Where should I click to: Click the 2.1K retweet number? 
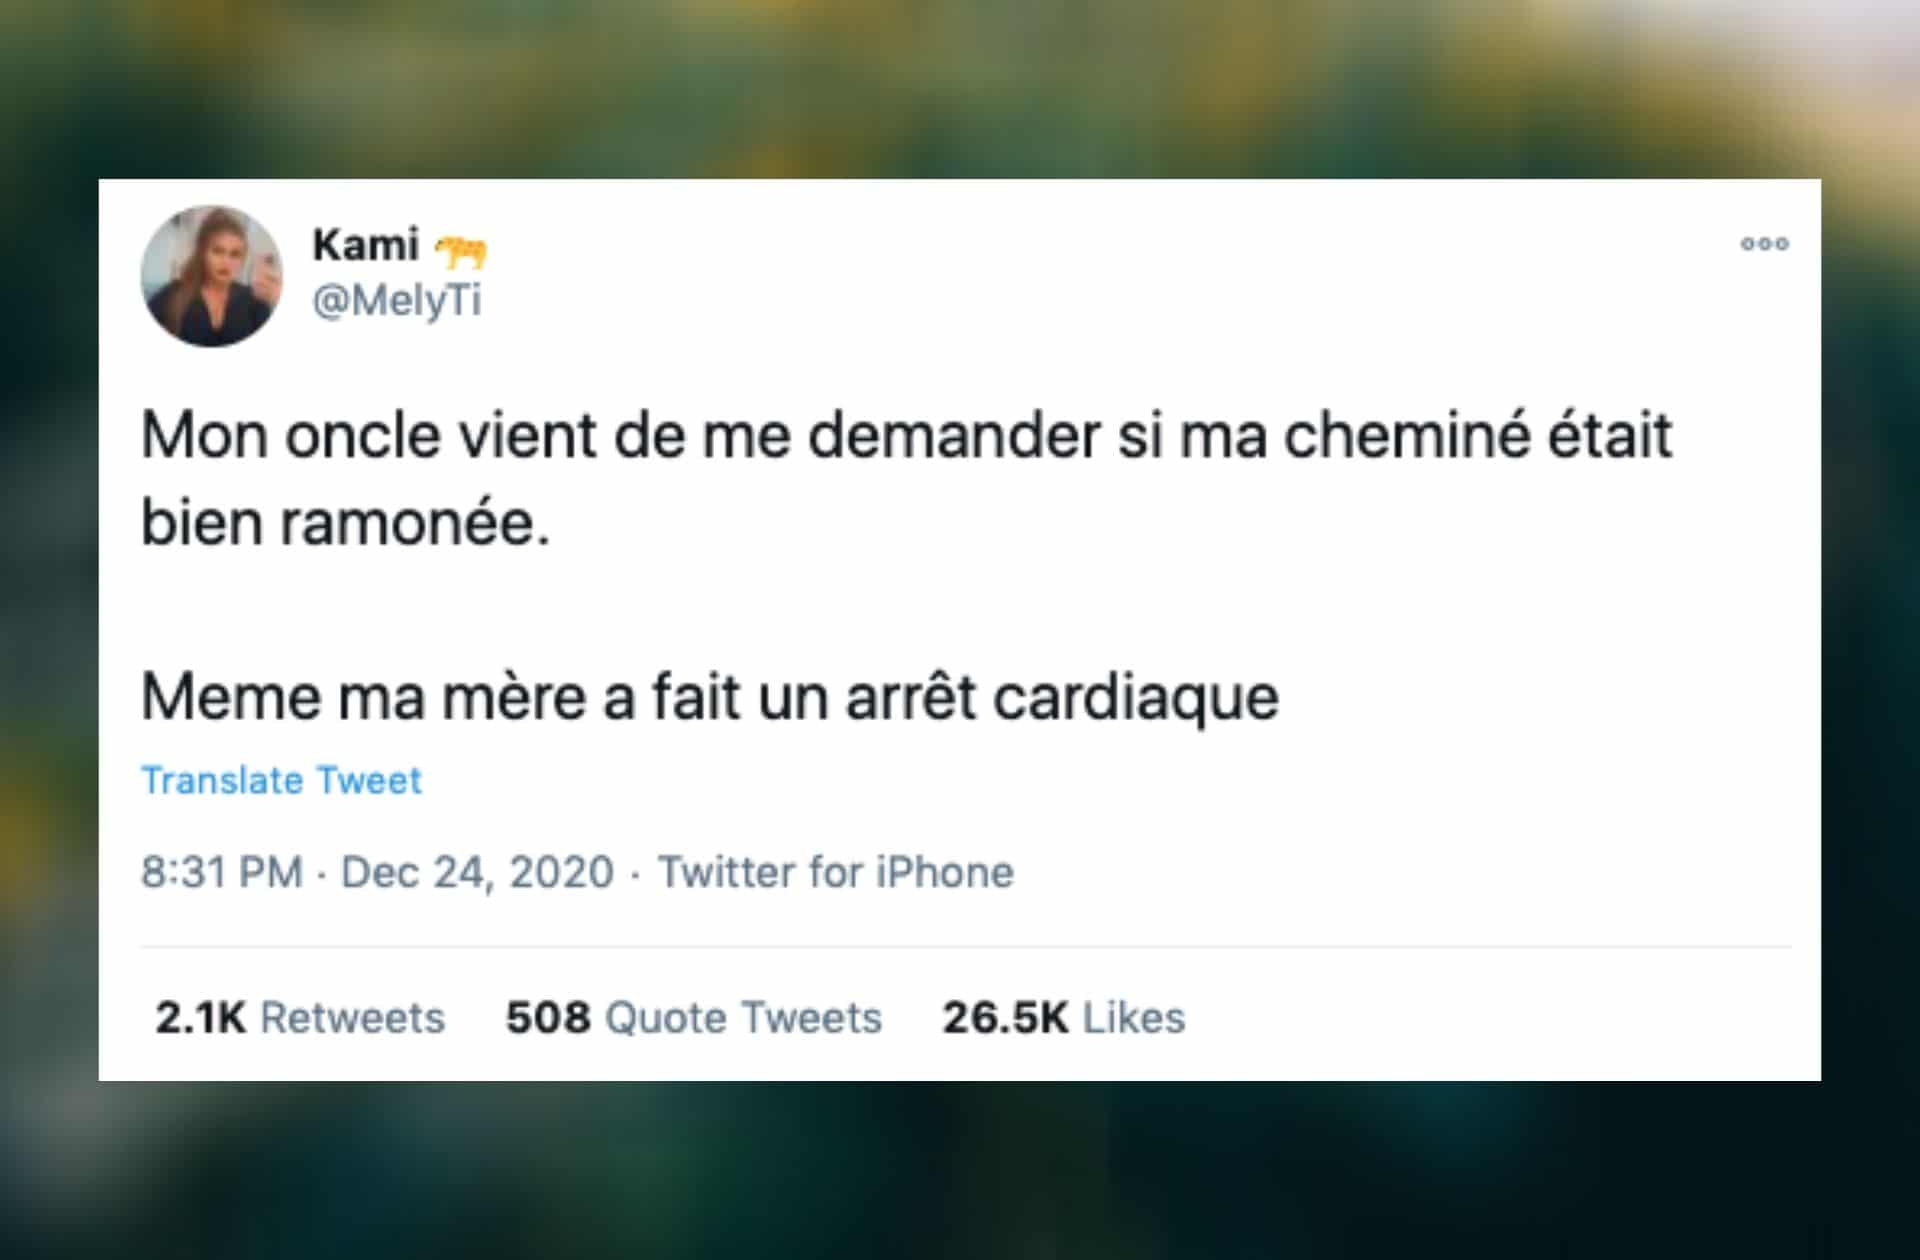coord(200,1018)
